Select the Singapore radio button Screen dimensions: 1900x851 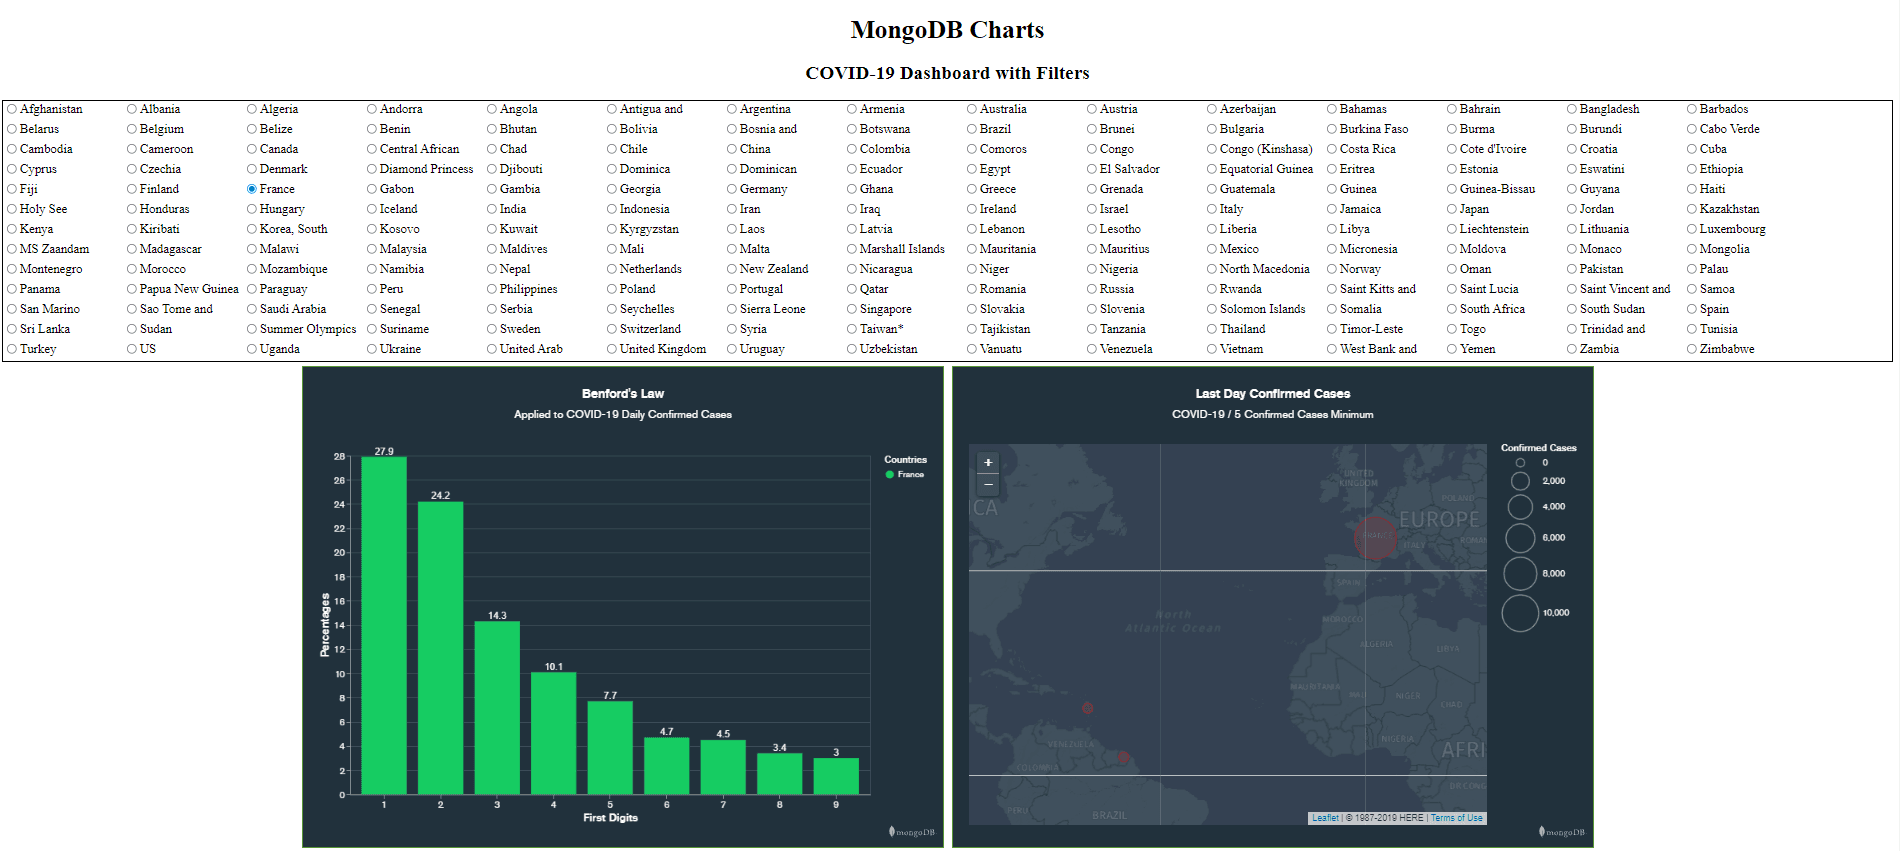852,309
